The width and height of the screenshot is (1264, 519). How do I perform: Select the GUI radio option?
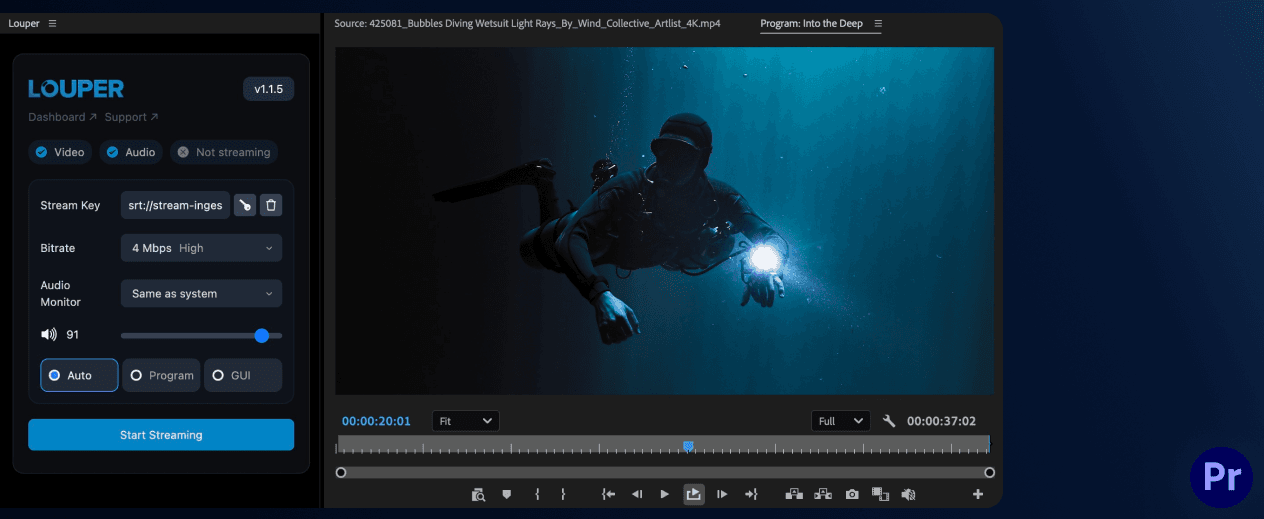(x=243, y=375)
